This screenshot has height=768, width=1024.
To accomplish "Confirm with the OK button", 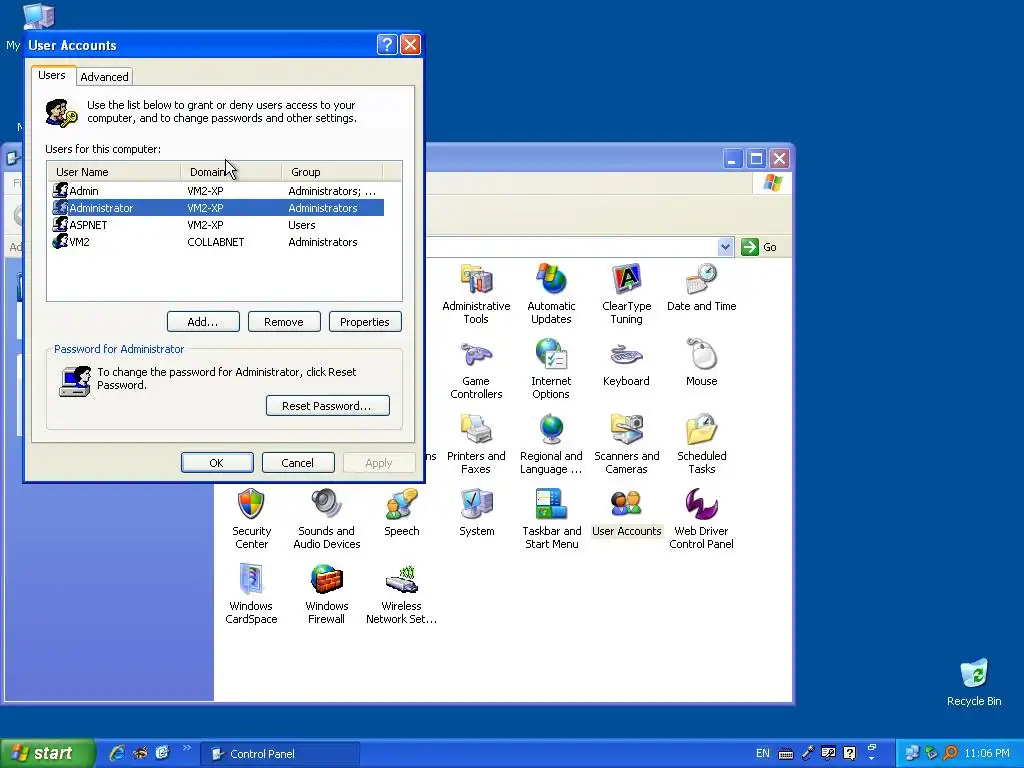I will tap(217, 463).
